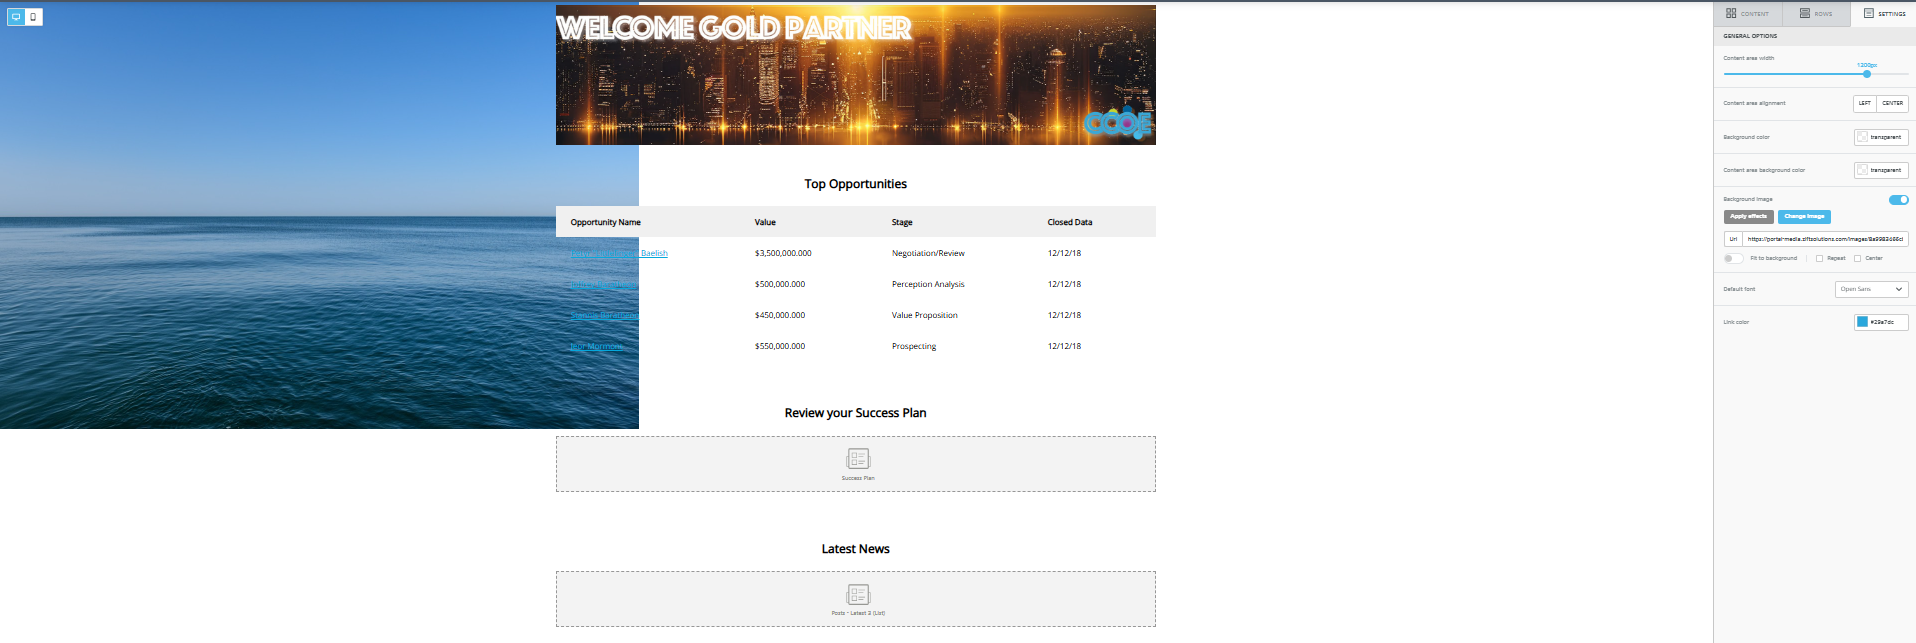This screenshot has height=643, width=1916.
Task: Click the Rows tab icon
Action: [1805, 13]
